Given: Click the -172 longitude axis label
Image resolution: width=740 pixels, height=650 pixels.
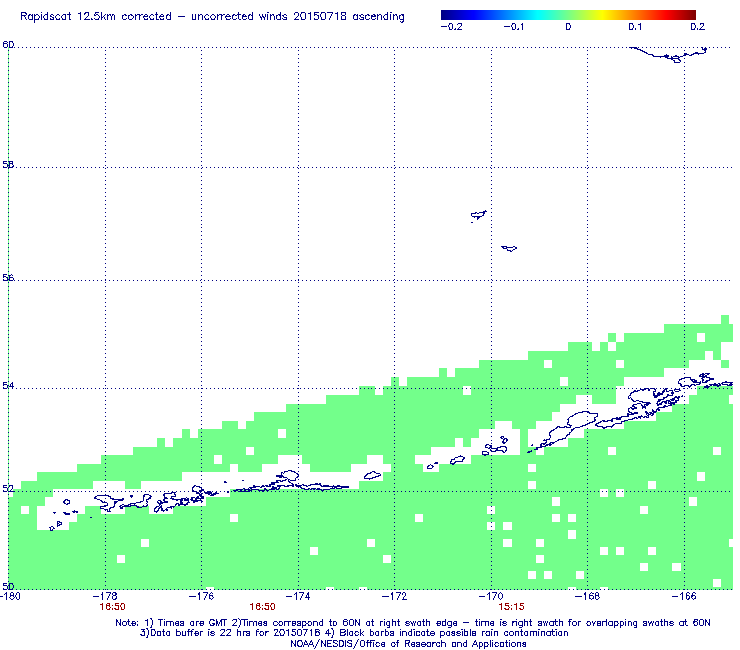Looking at the screenshot, I should point(395,596).
